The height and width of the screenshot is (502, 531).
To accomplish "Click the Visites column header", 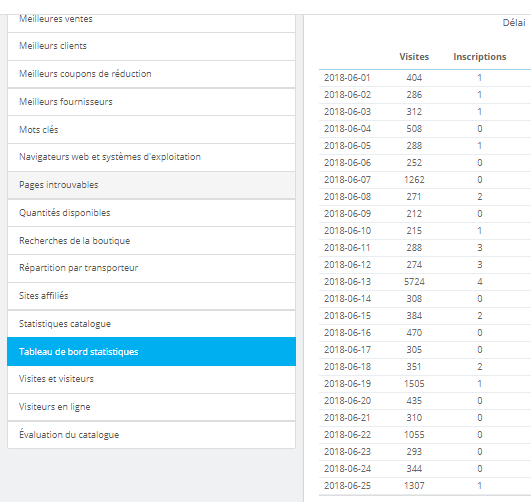I will coord(414,57).
